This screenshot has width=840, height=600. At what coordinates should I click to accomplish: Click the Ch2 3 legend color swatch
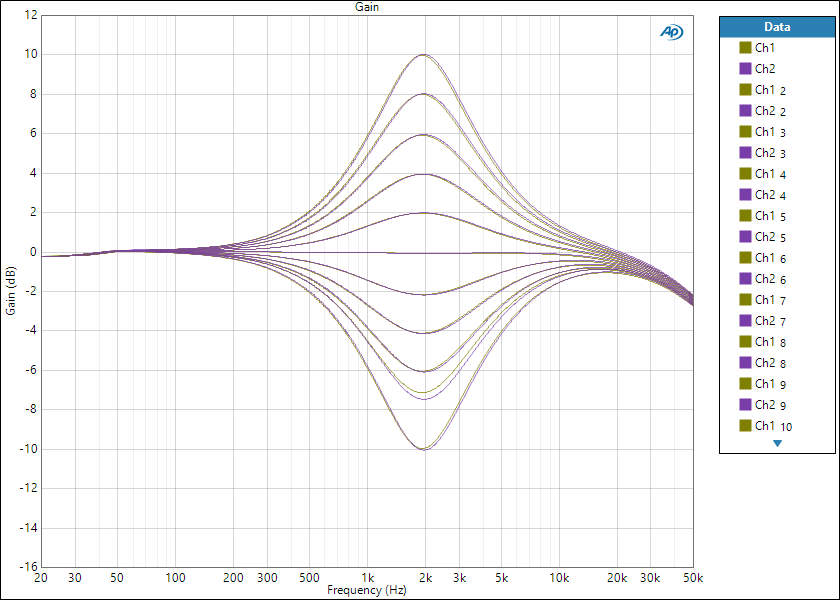[745, 153]
